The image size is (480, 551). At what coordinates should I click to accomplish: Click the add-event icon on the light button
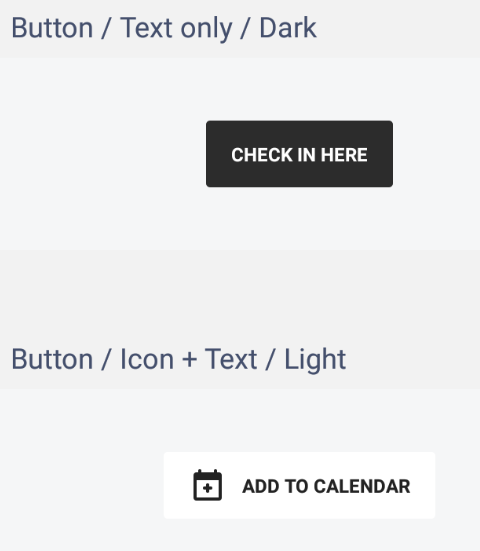208,485
